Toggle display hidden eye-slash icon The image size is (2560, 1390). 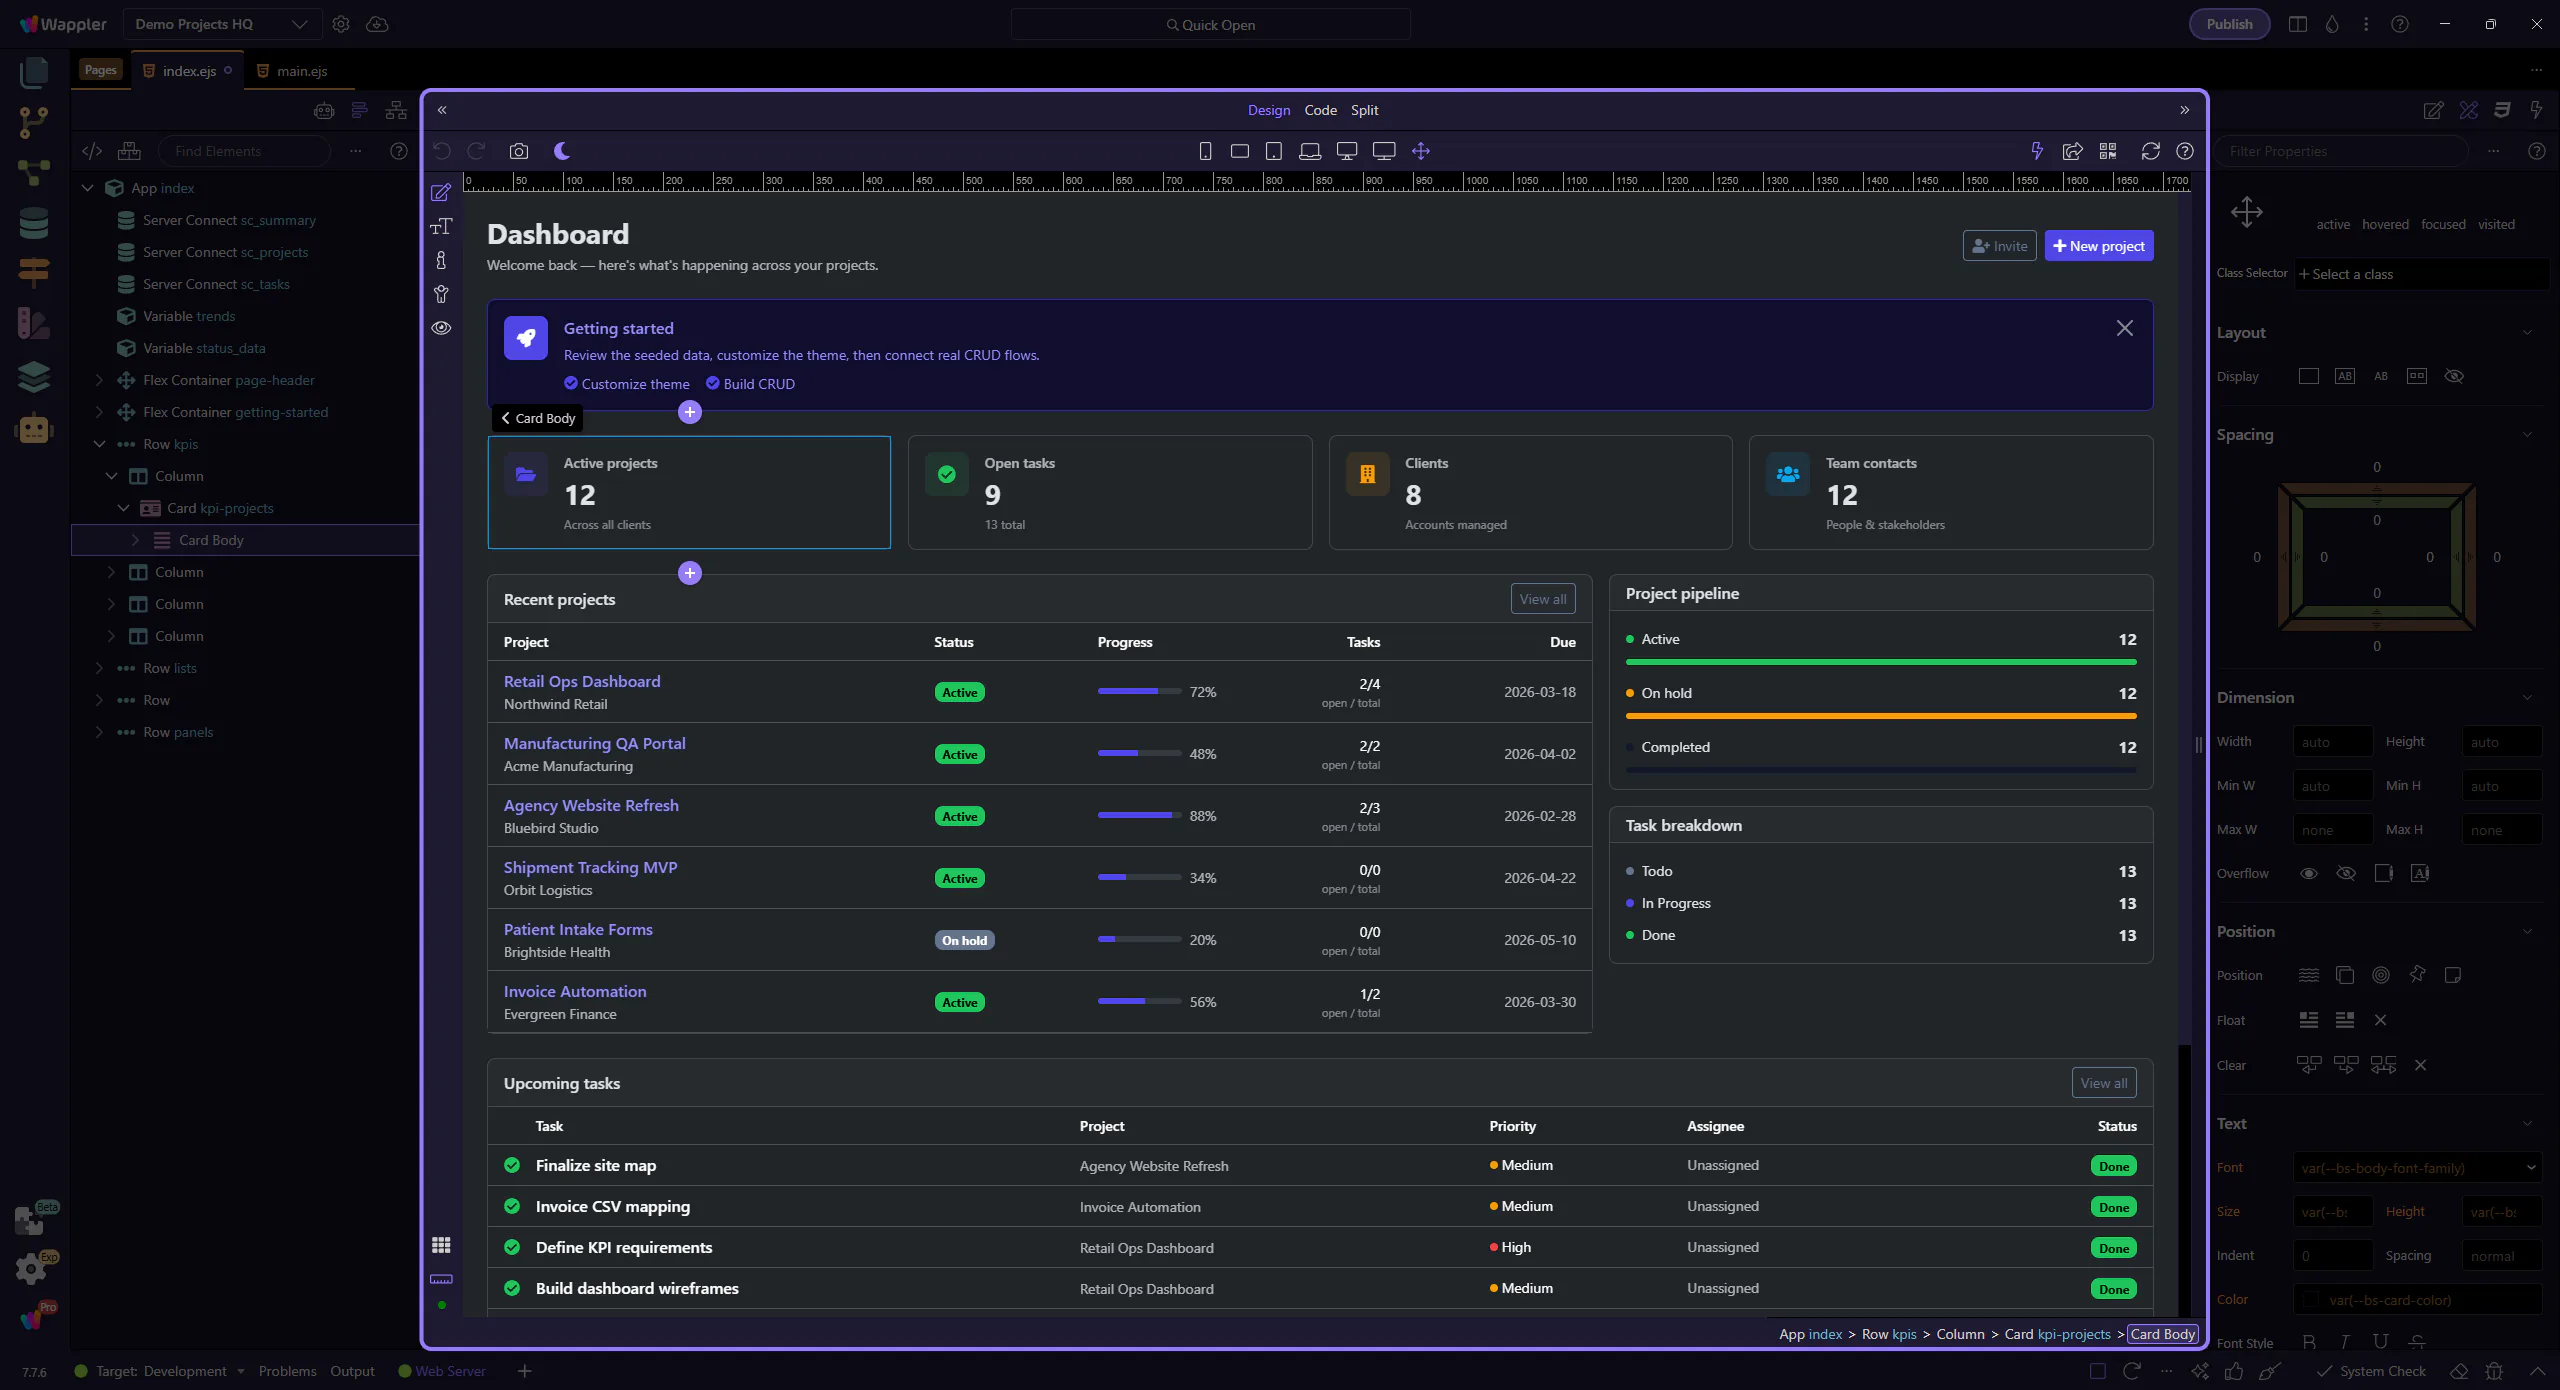pos(2453,376)
